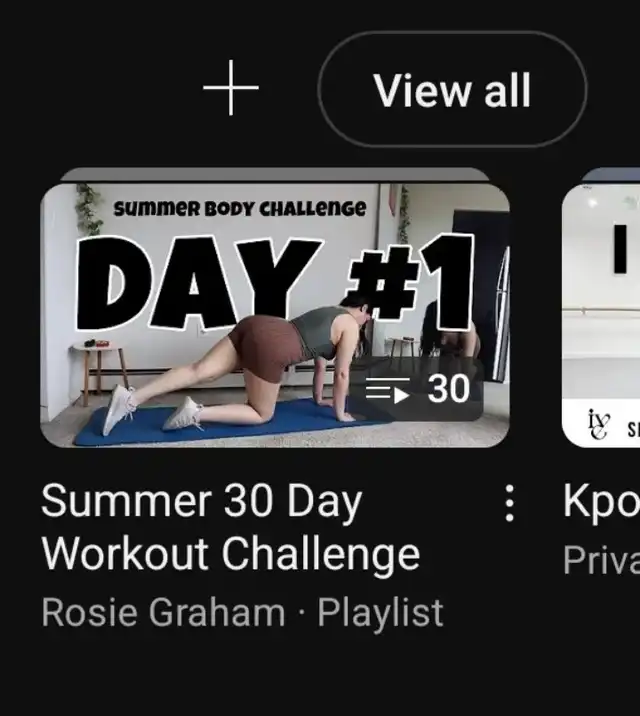Click the logo icon on the second thumbnail
Viewport: 640px width, 716px height.
[598, 424]
